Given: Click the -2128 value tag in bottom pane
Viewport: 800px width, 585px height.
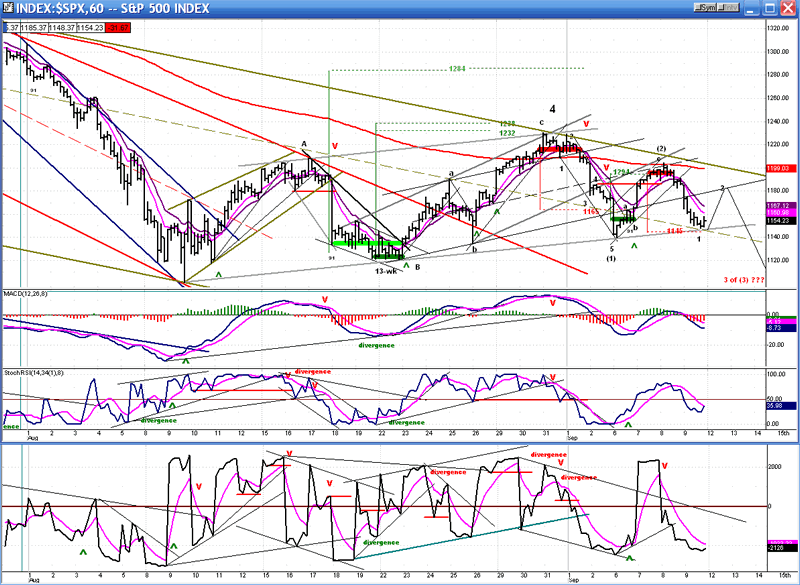Looking at the screenshot, I should tap(781, 548).
